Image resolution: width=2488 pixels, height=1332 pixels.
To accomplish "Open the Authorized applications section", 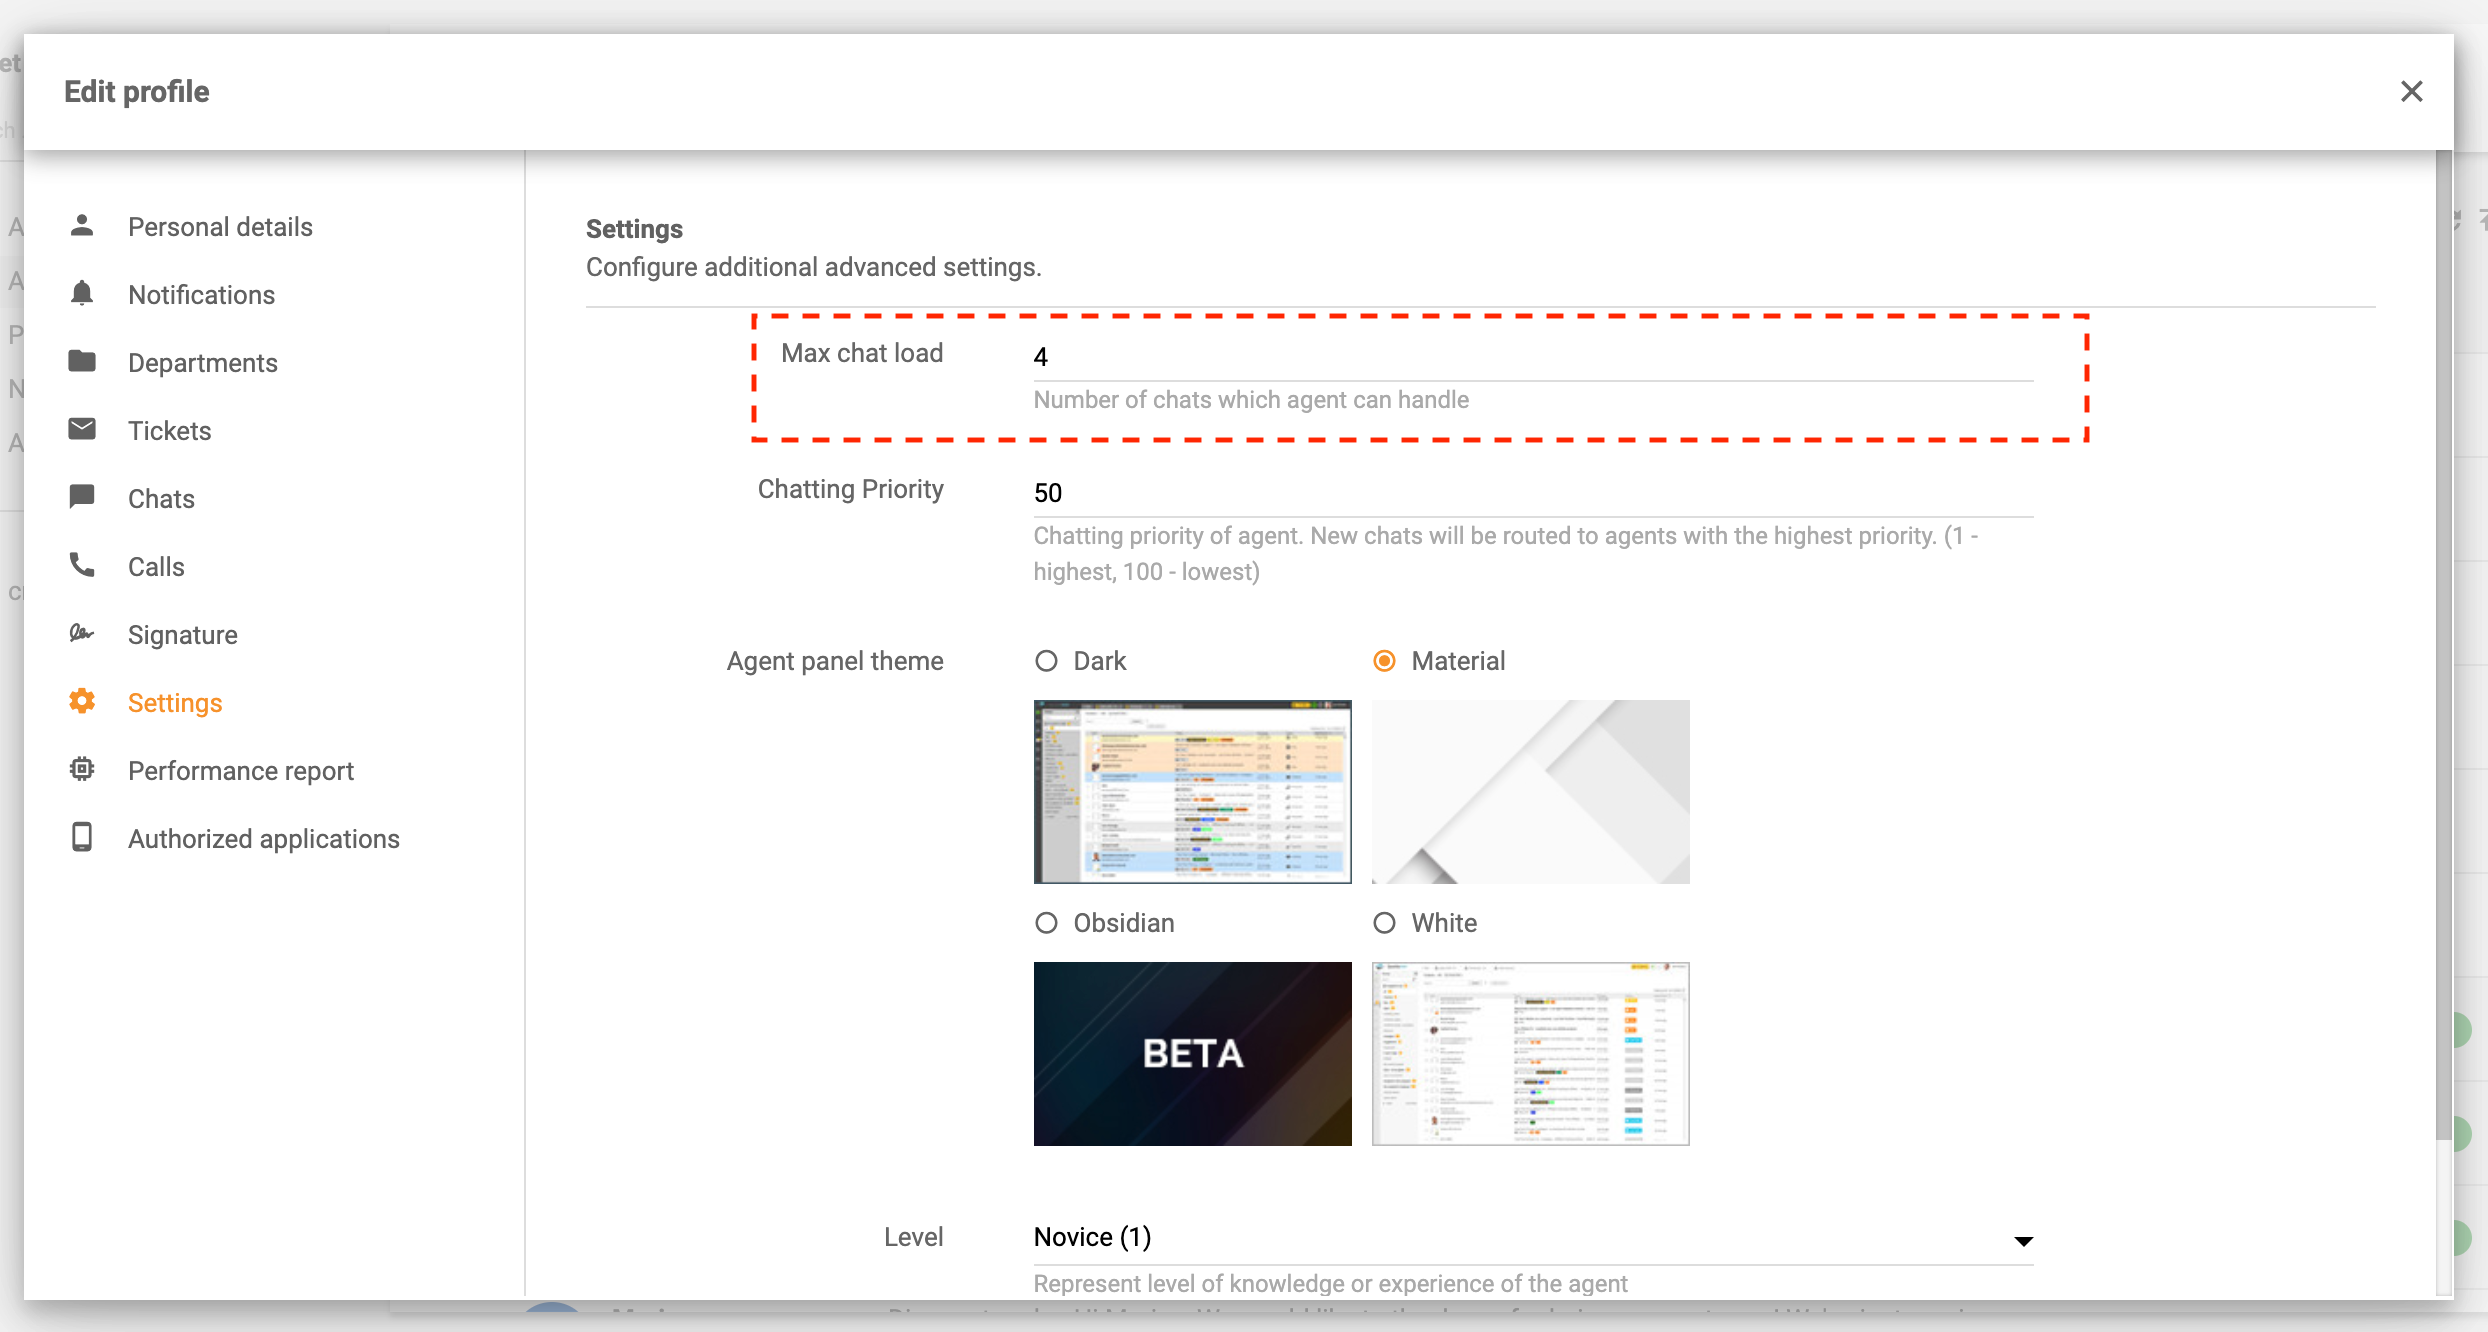I will tap(263, 838).
